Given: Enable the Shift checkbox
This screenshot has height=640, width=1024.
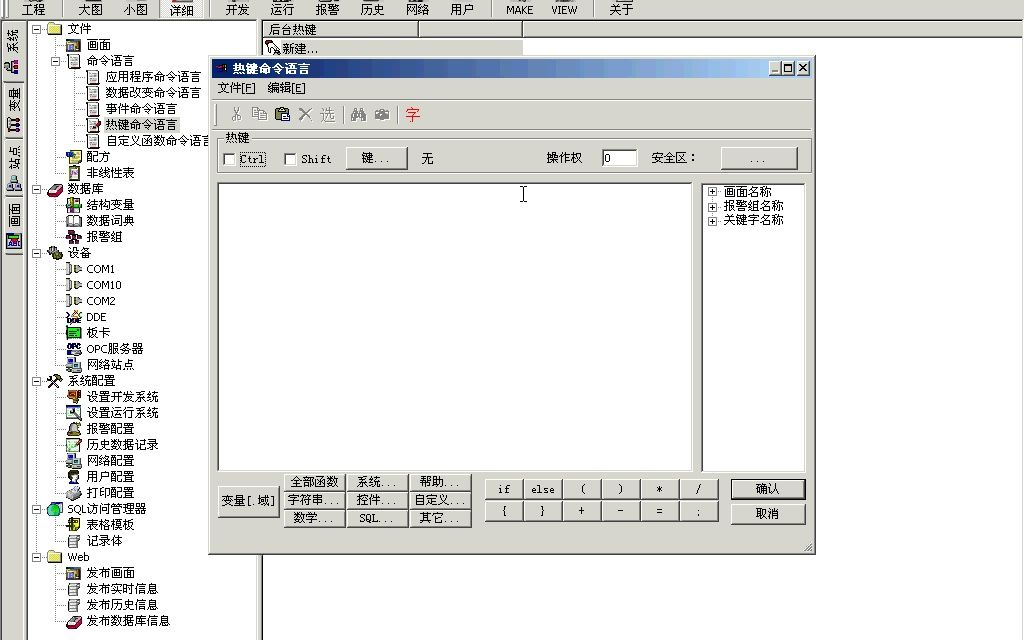Looking at the screenshot, I should coord(288,158).
